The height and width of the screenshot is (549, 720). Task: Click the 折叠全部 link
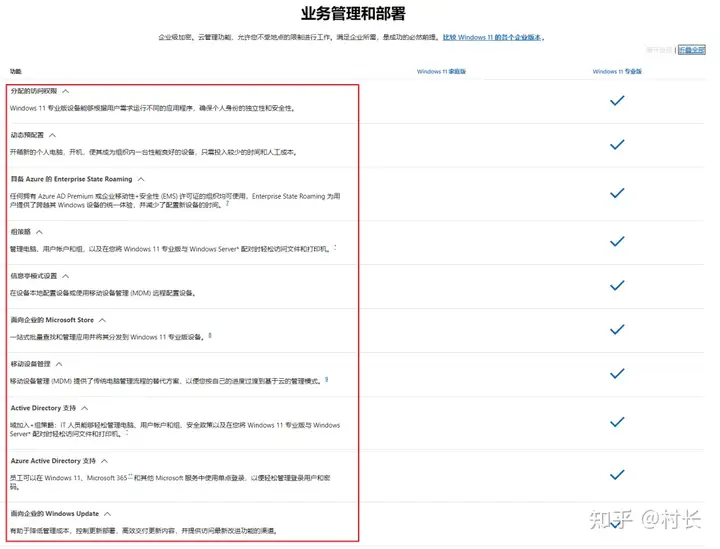tap(692, 50)
